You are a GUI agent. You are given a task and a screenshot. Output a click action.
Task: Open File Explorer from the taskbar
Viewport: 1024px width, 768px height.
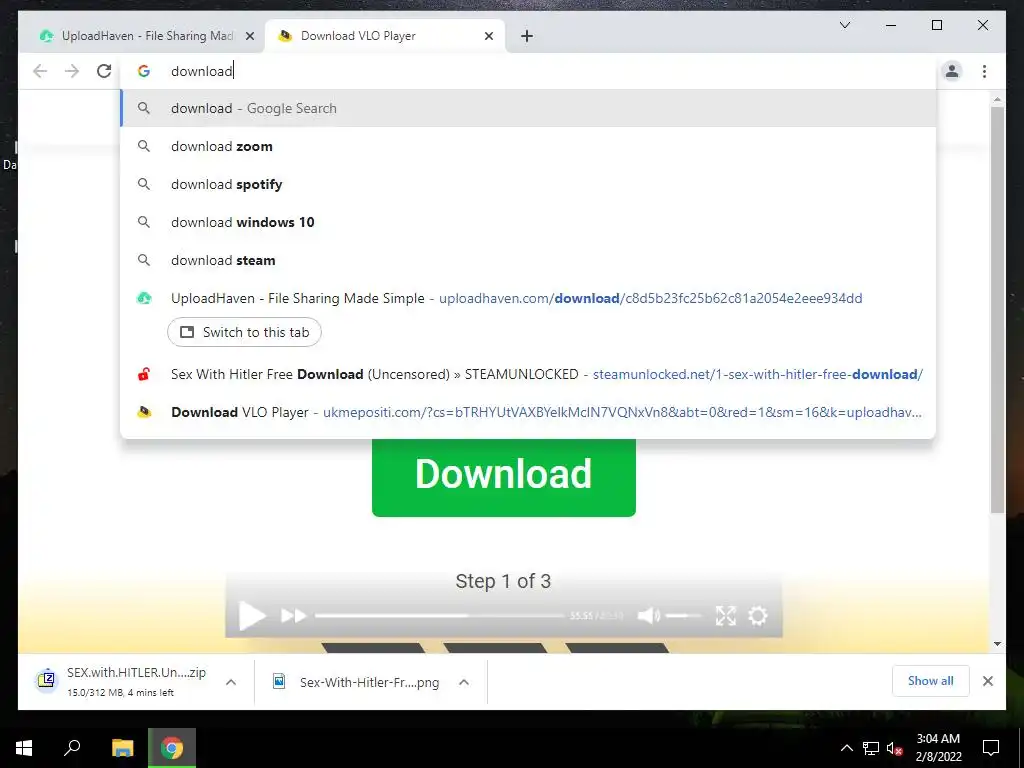click(x=122, y=748)
